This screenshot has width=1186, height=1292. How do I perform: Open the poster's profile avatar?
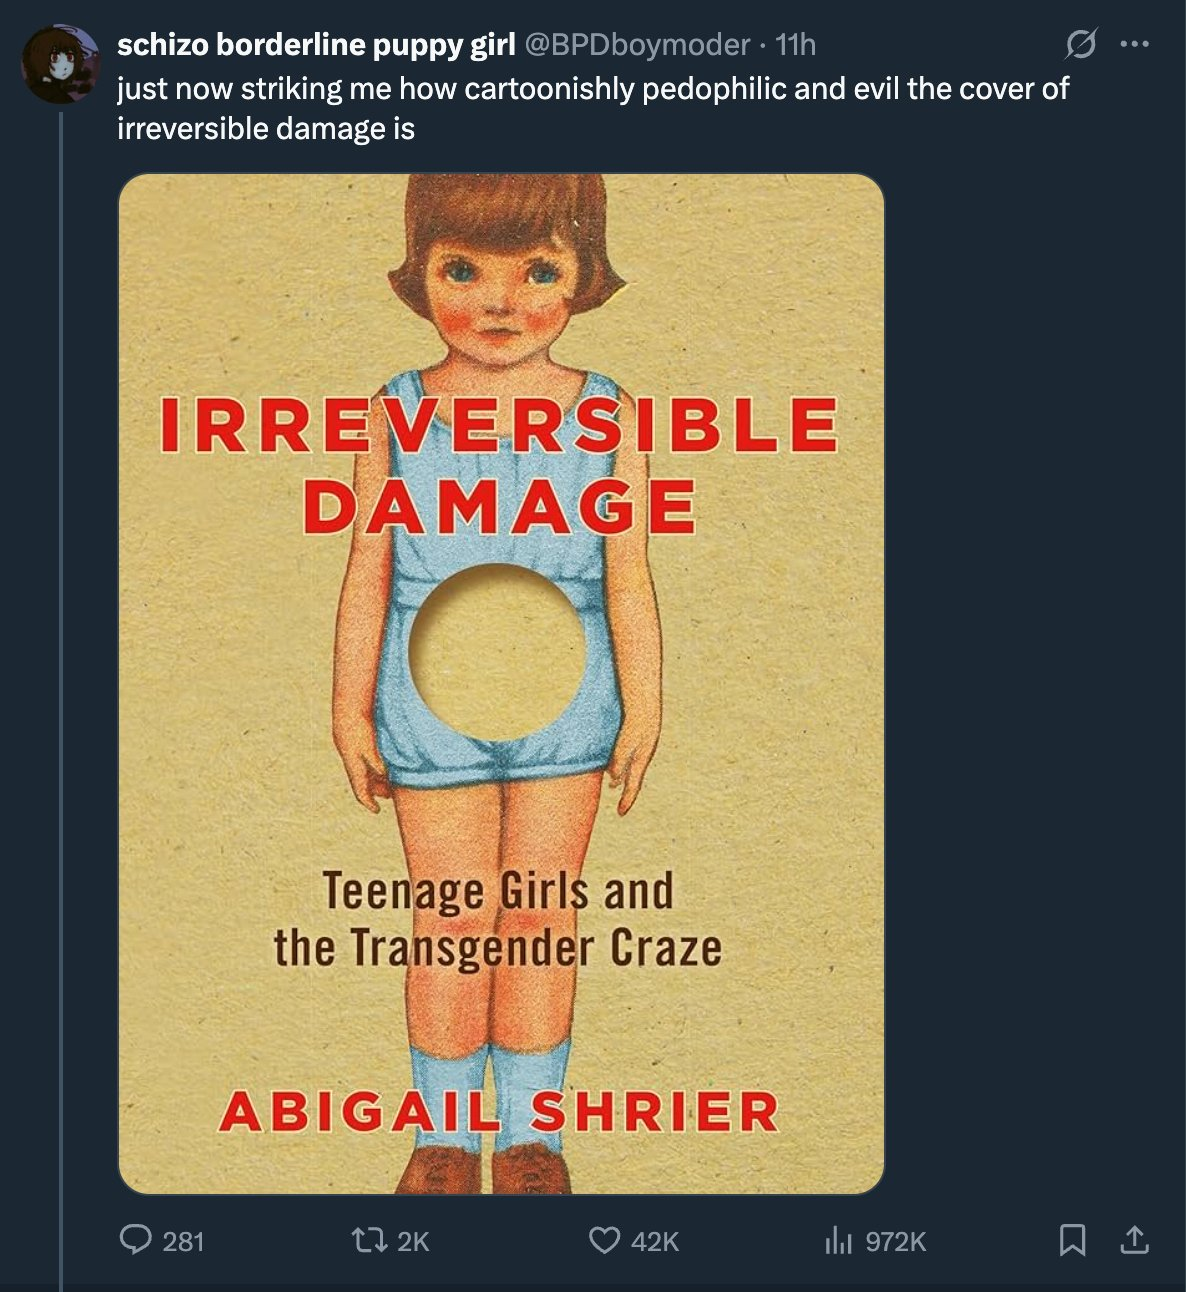[60, 63]
